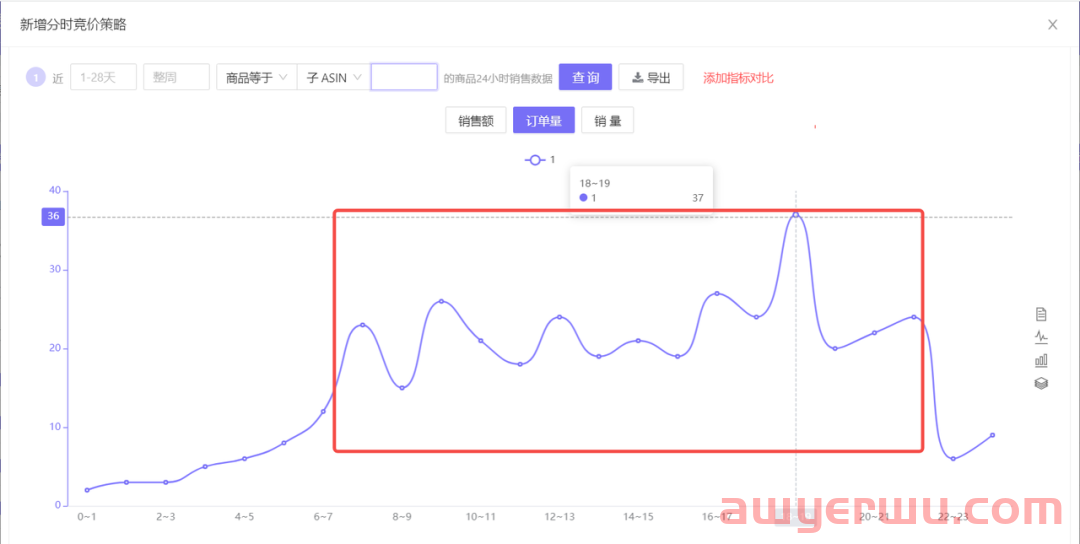Focus the 1-28天 days input
Screen dimensions: 1080x544
coord(103,77)
